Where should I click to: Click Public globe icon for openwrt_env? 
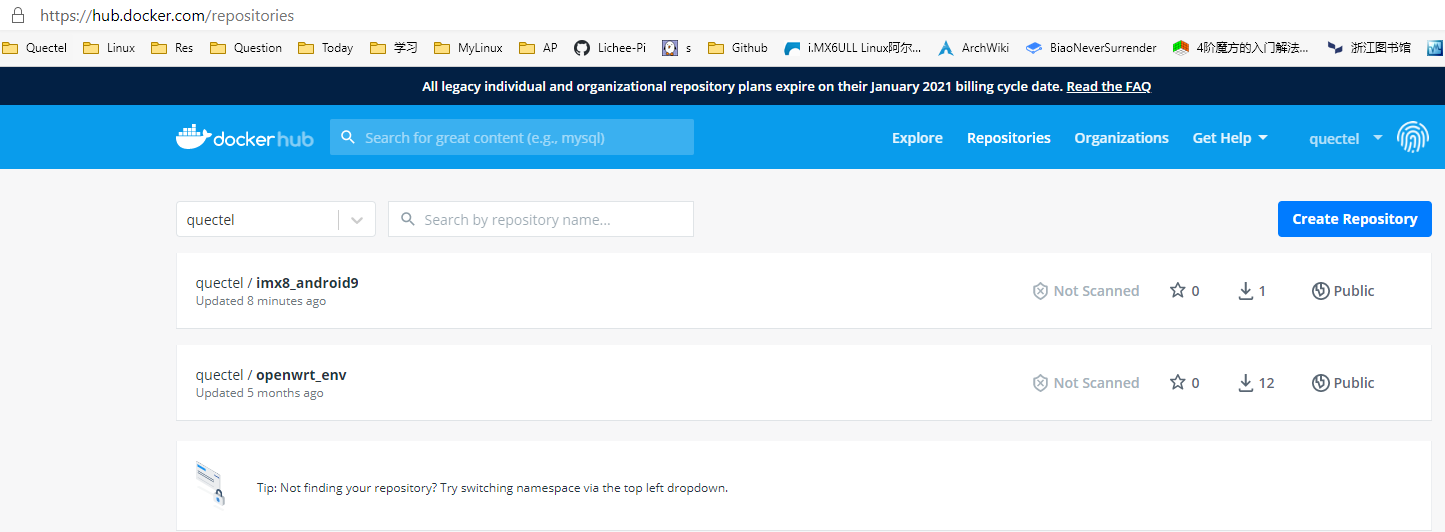tap(1320, 383)
